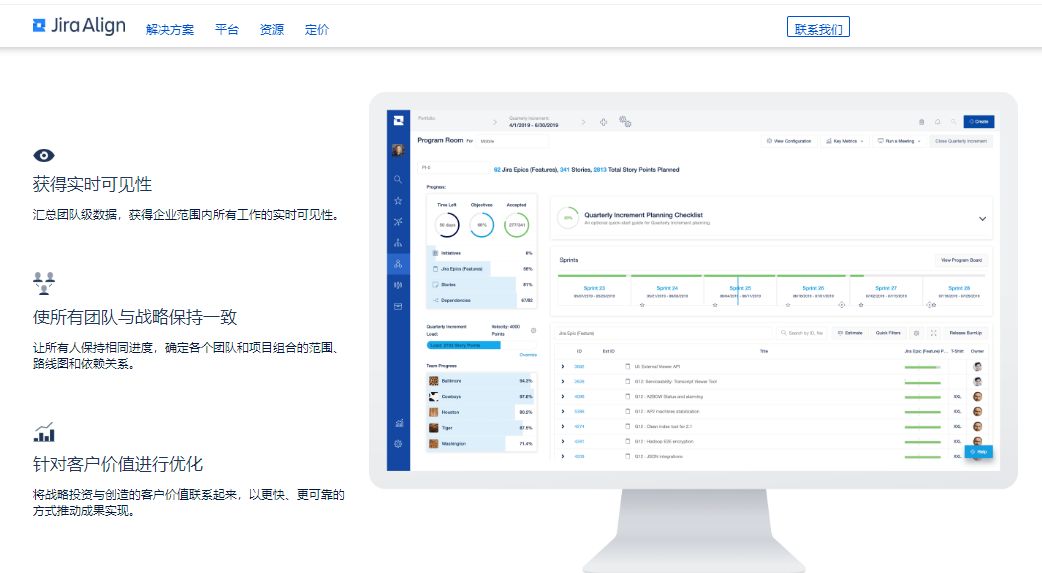Screen dimensions: 1042x573
Task: Open the 资源 menu
Action: click(272, 29)
